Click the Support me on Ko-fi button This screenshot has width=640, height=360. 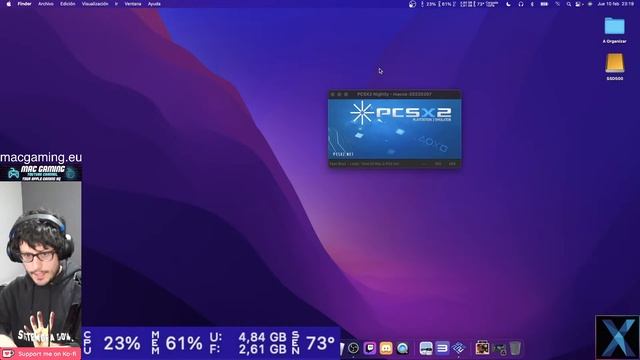[40, 354]
